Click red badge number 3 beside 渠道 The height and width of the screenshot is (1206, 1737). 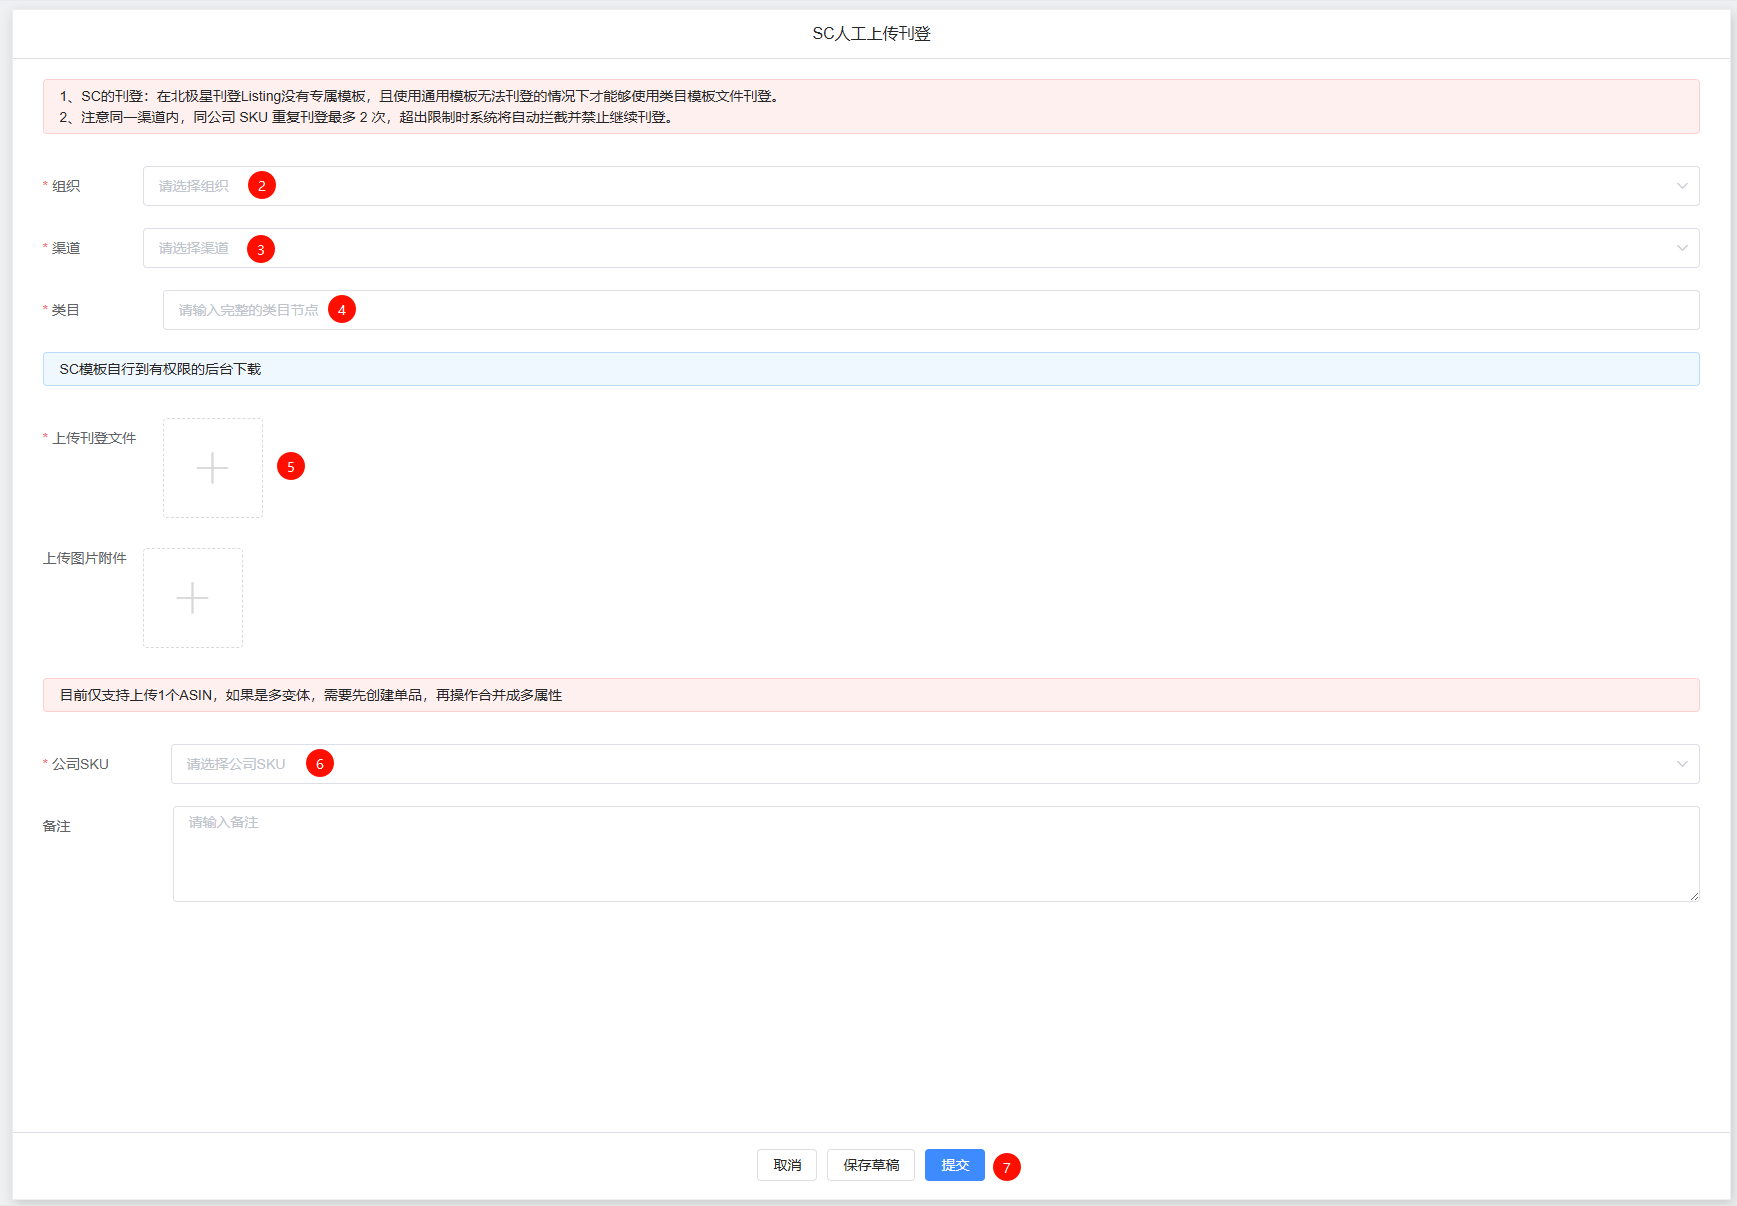(261, 249)
